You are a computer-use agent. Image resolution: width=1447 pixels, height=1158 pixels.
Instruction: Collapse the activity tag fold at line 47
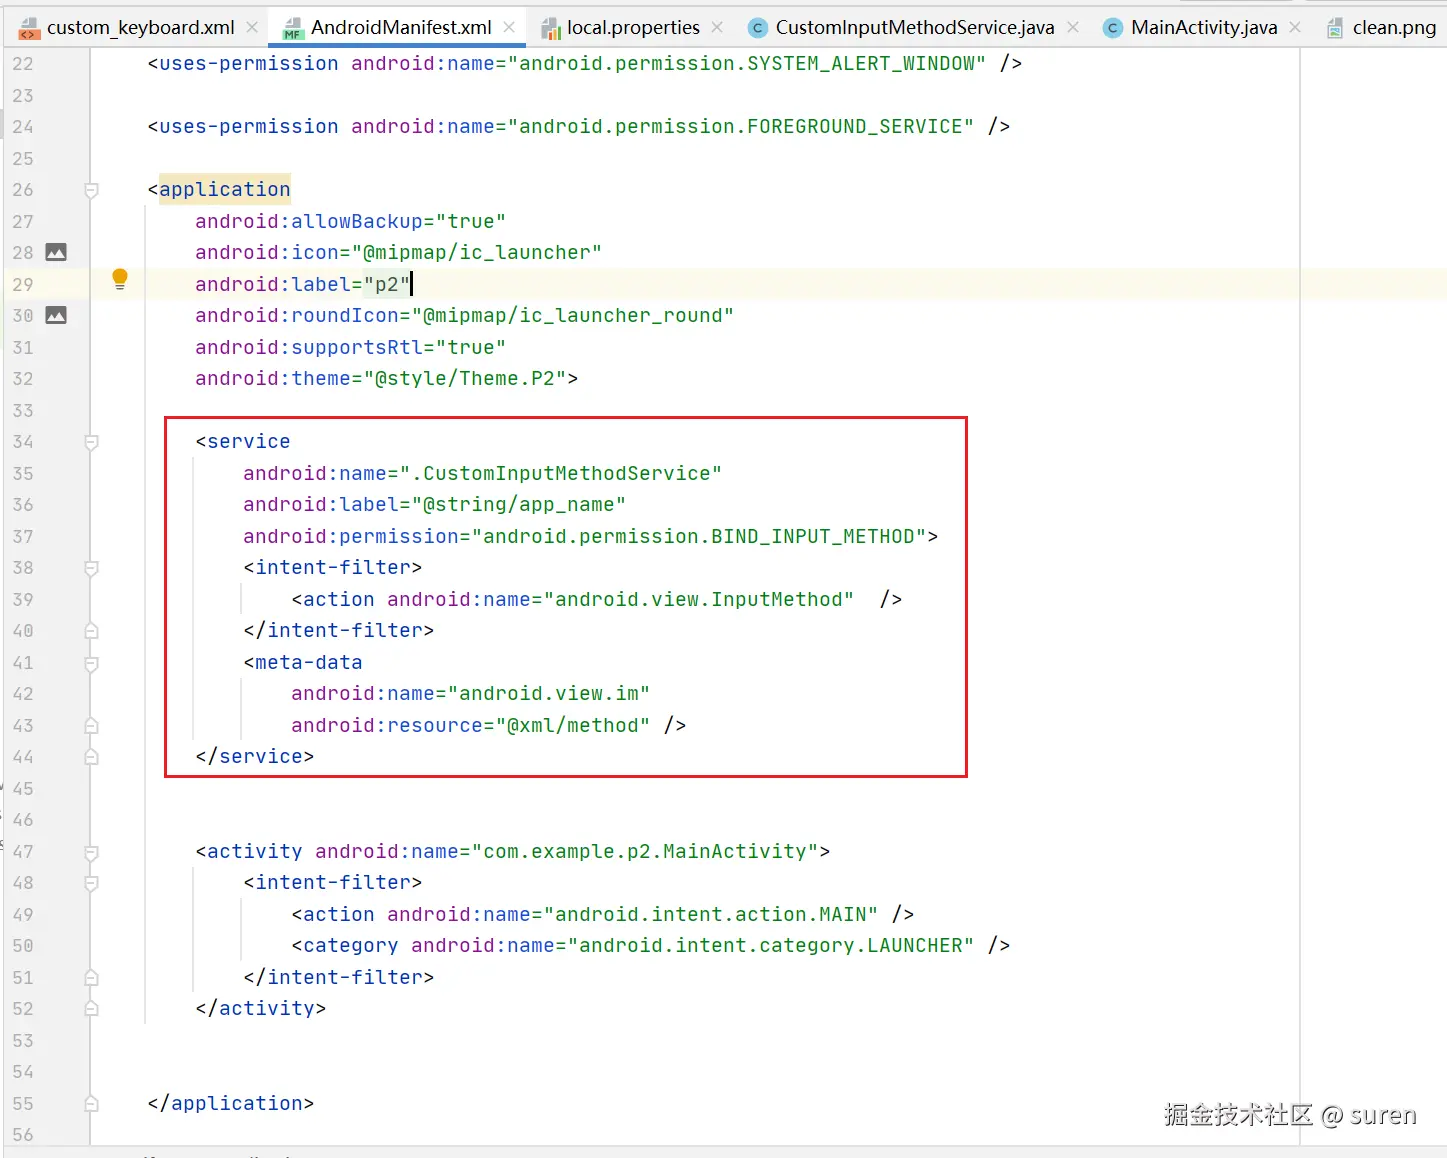coord(91,852)
